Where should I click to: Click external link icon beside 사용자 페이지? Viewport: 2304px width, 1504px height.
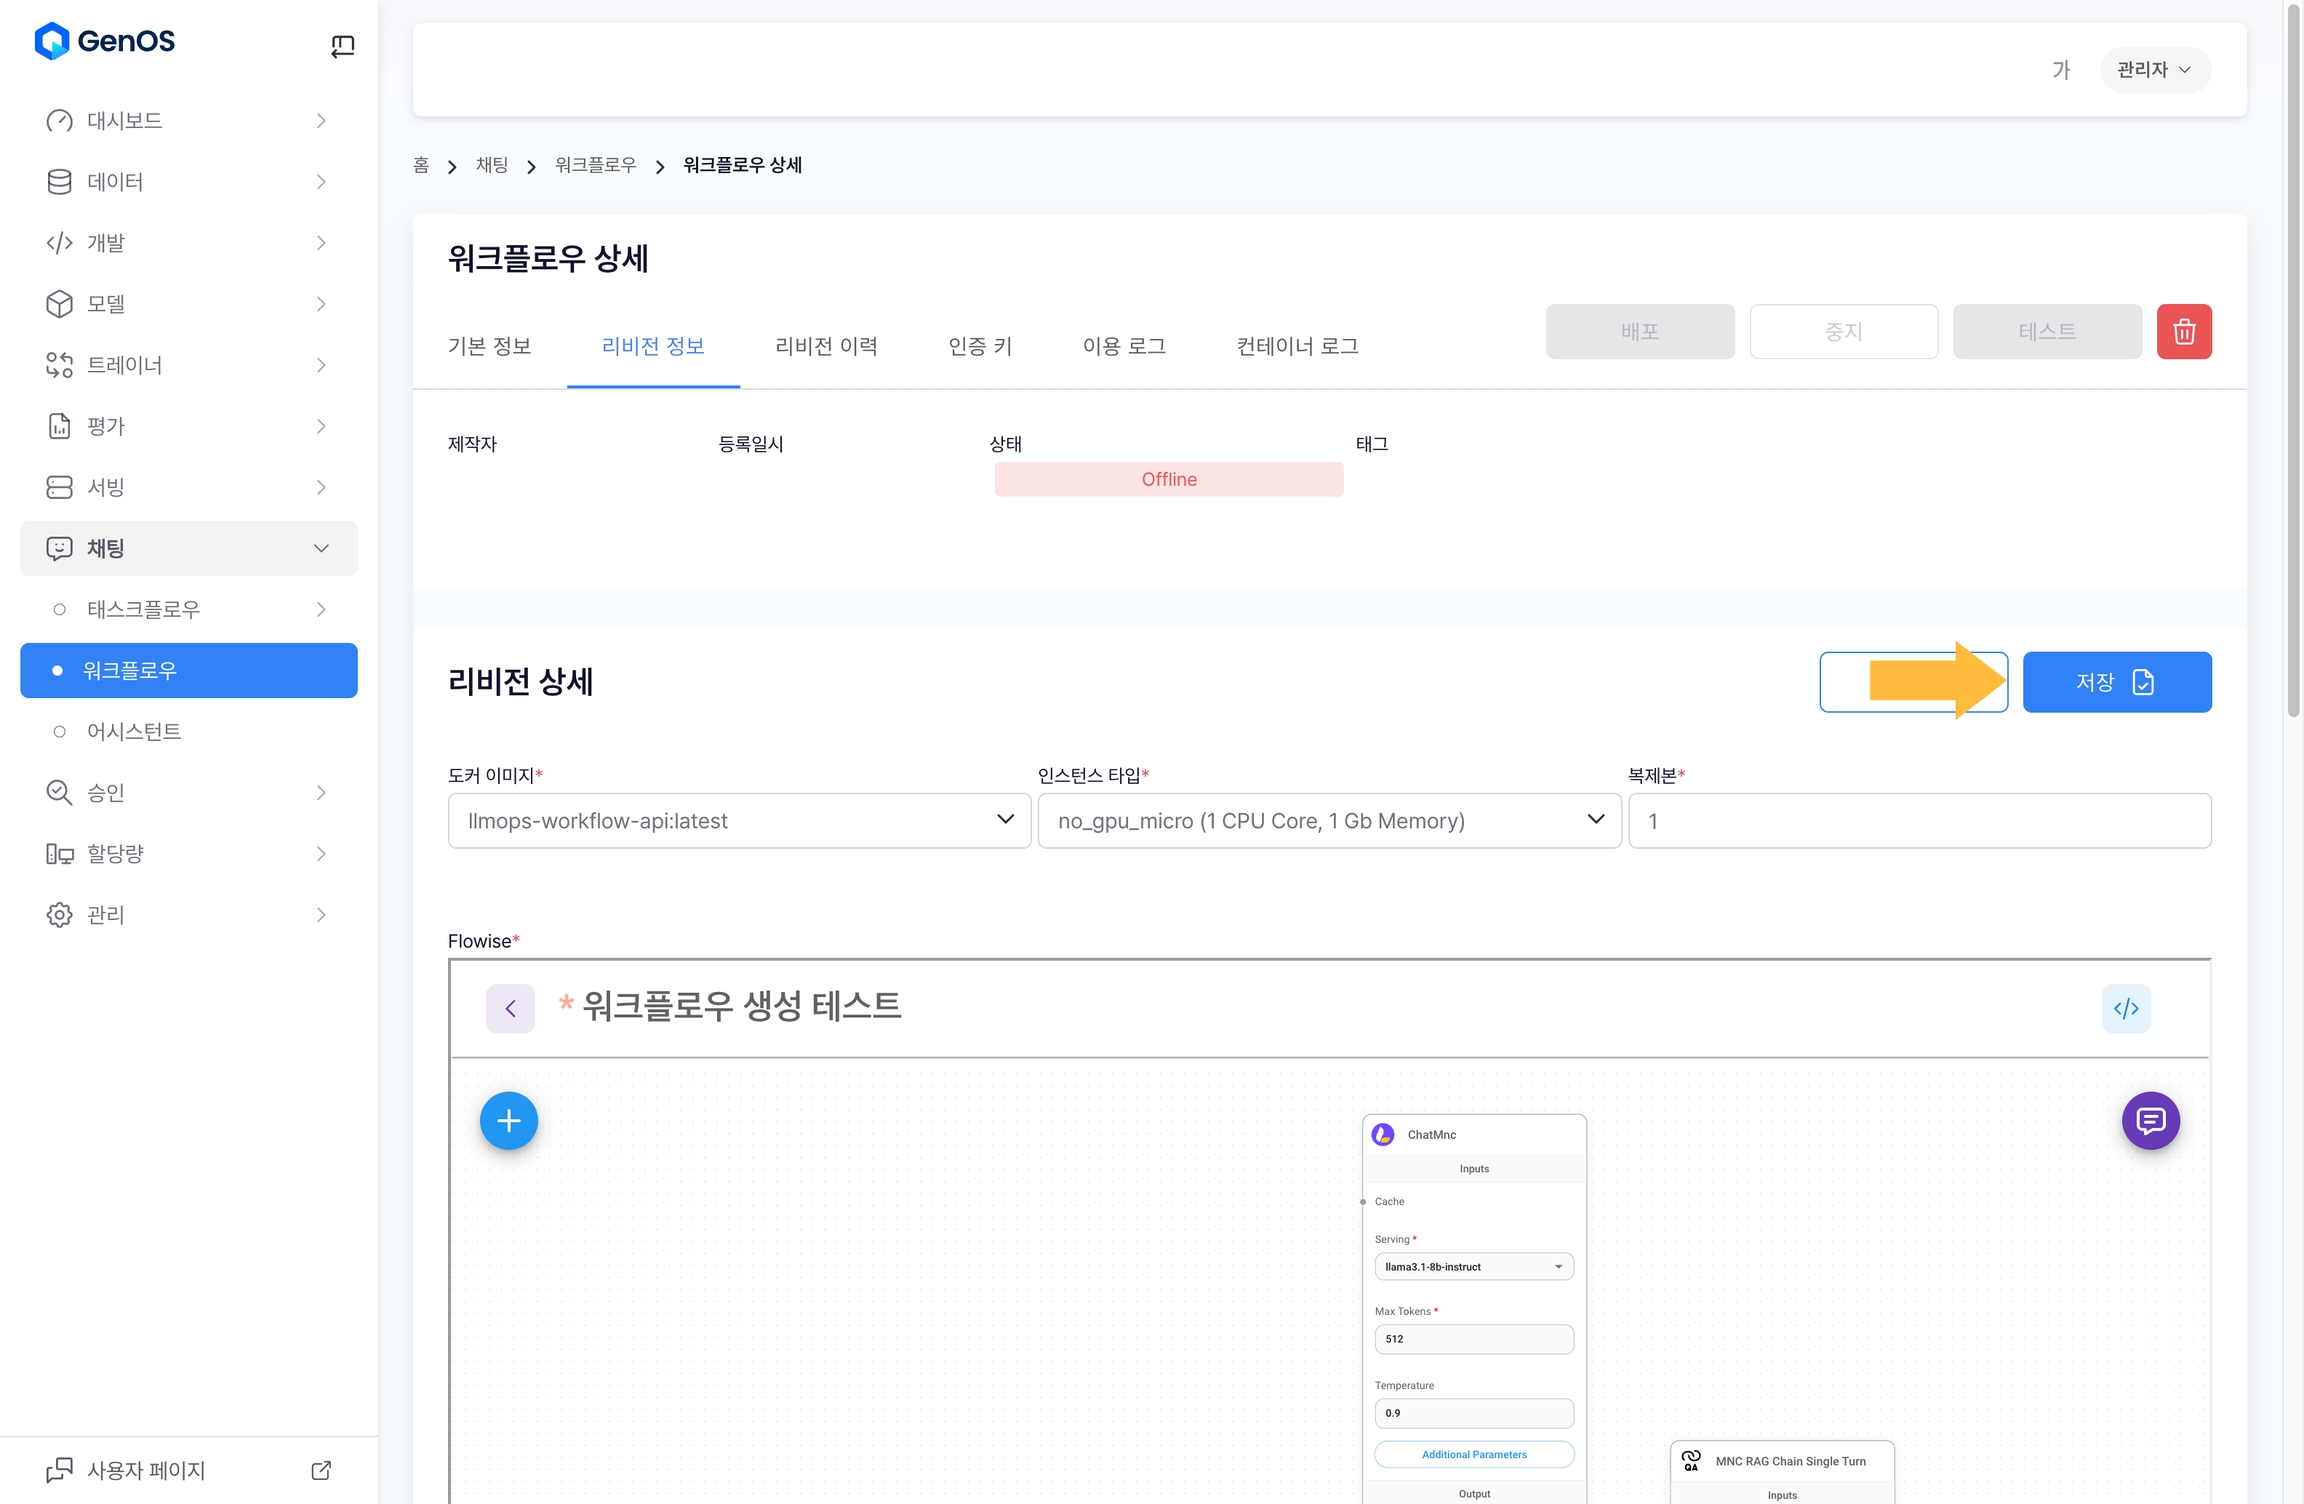321,1470
